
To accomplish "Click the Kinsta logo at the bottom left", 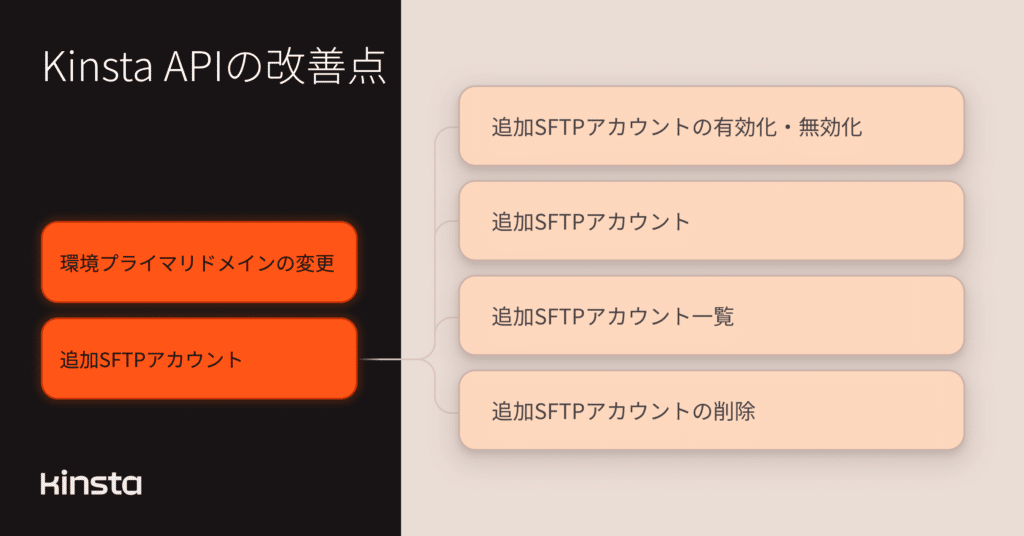I will [91, 482].
